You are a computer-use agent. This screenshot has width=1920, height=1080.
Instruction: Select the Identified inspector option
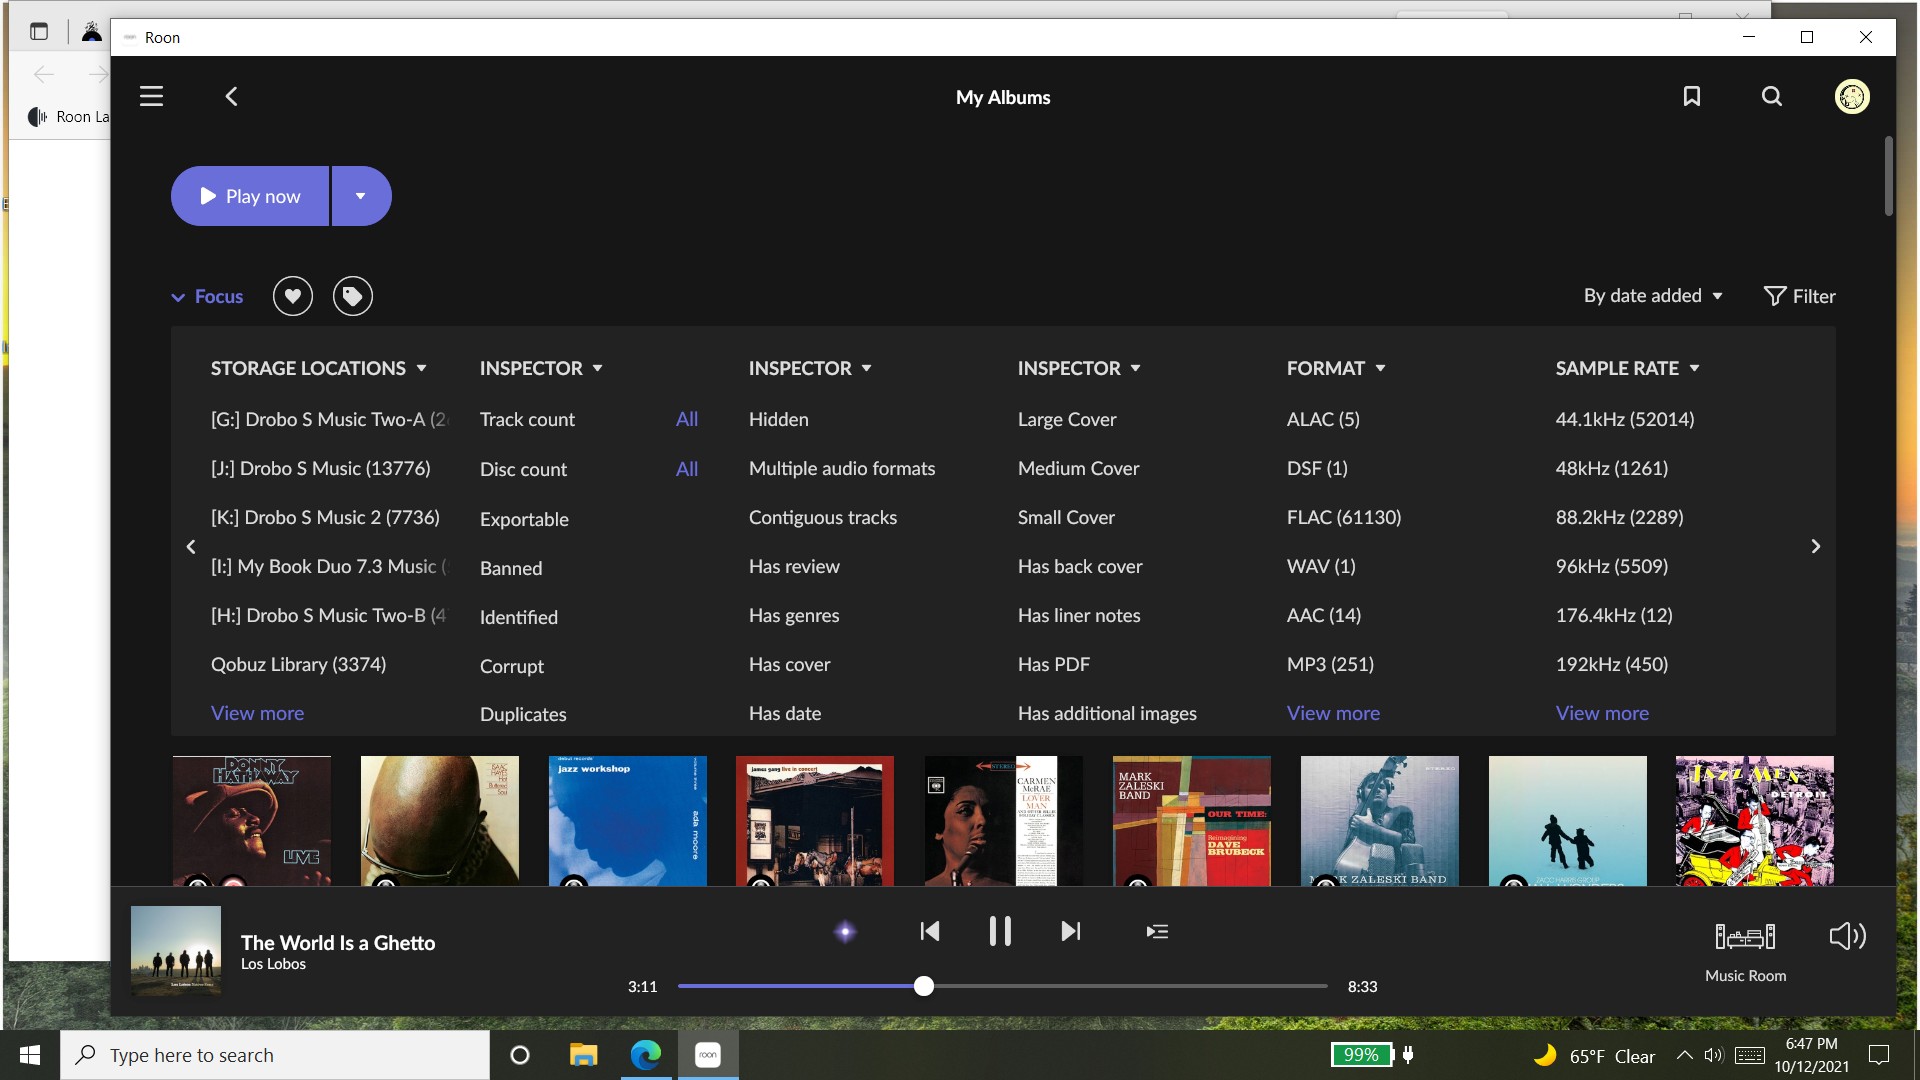(519, 617)
